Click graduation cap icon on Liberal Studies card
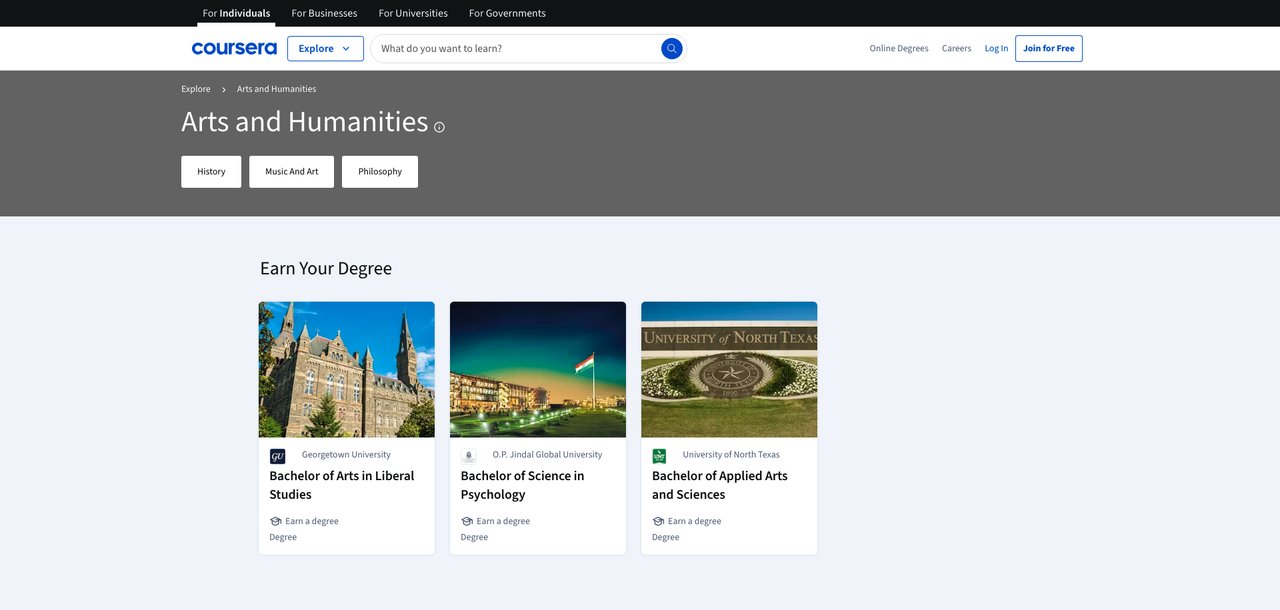Screen dimensions: 1280x610 (x=275, y=521)
